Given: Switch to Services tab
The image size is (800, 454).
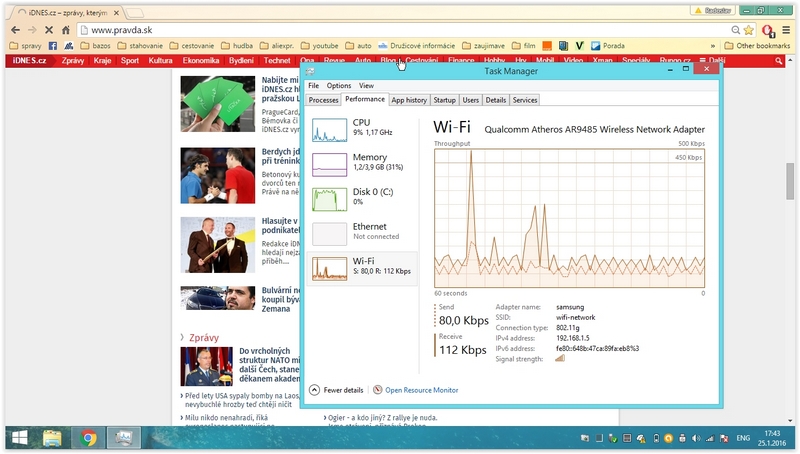Looking at the screenshot, I should [x=525, y=100].
